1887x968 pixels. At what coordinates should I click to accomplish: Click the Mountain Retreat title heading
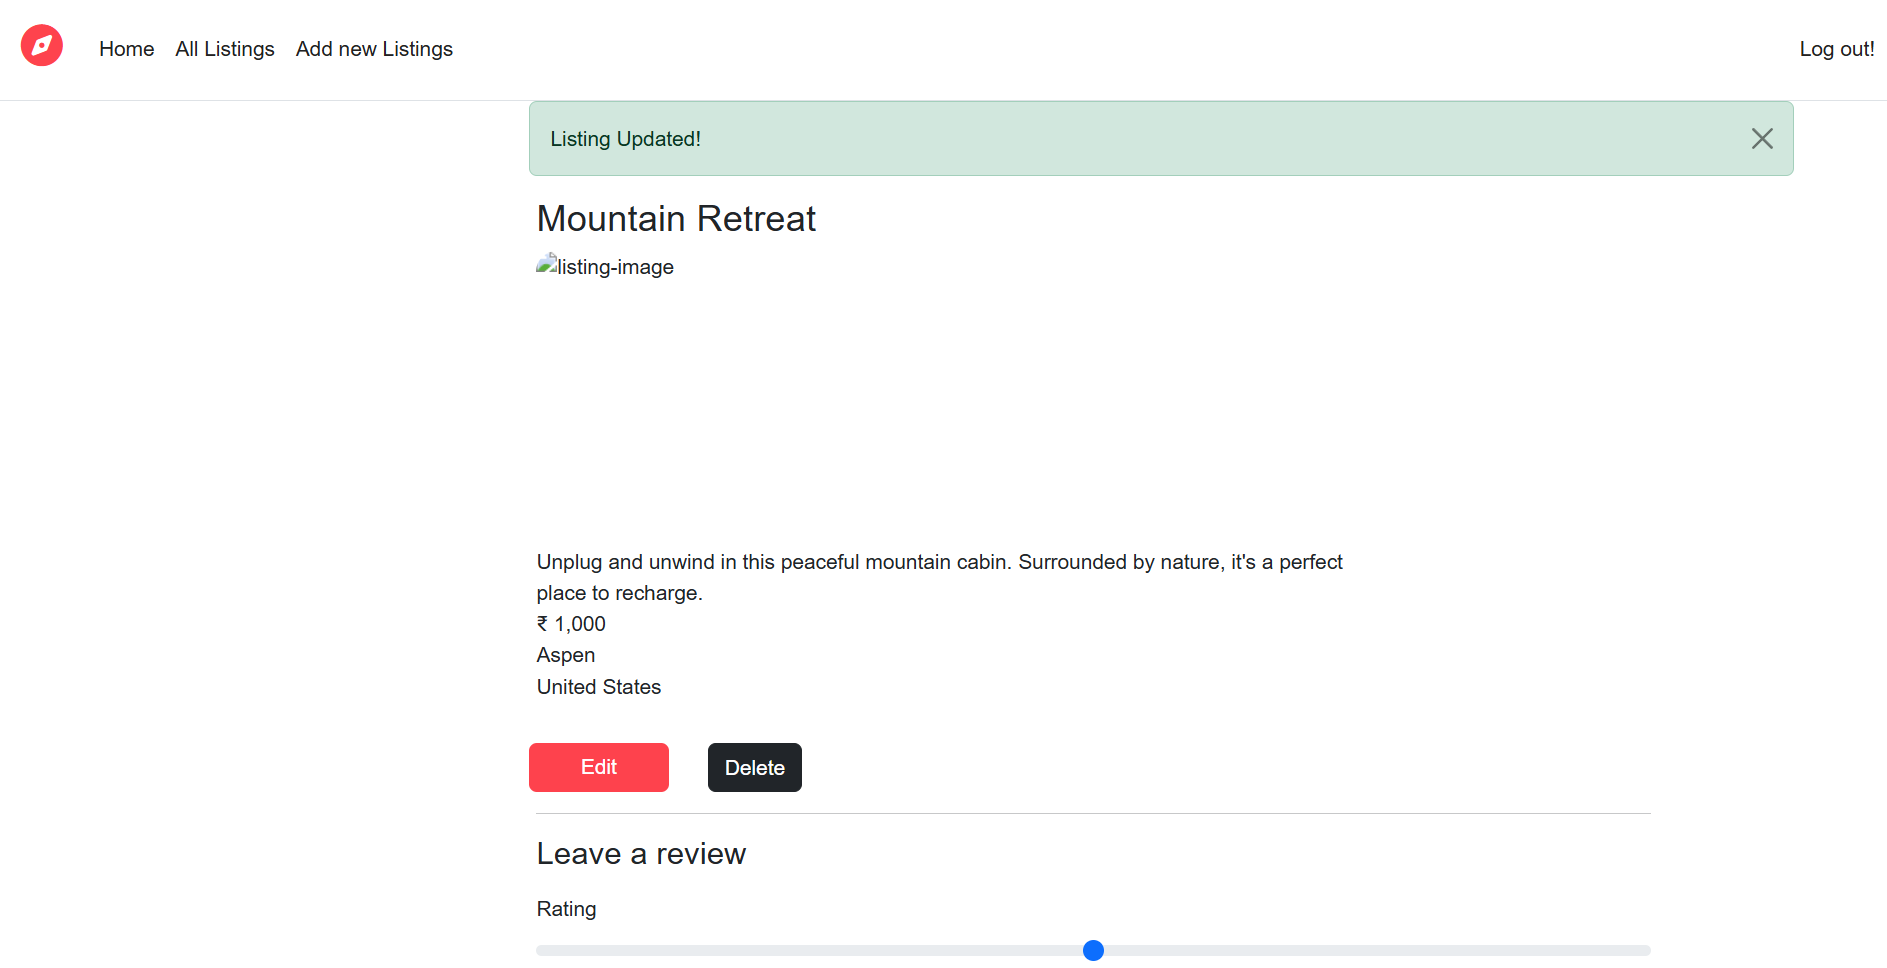[x=676, y=218]
